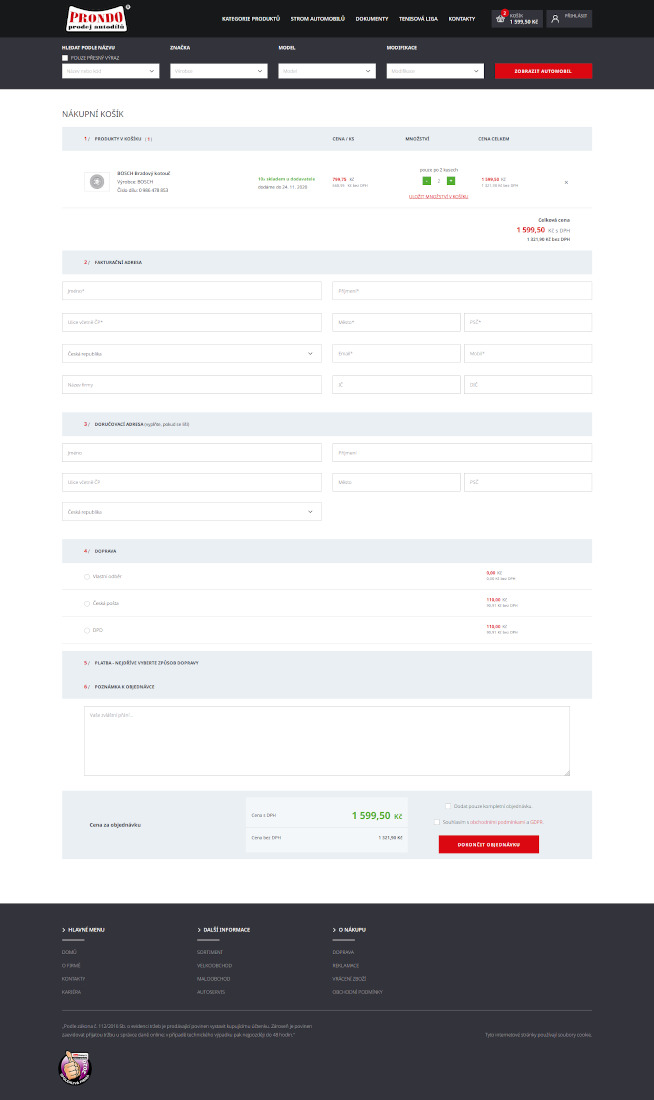The image size is (654, 1100).
Task: Click the user login icon
Action: [x=555, y=19]
